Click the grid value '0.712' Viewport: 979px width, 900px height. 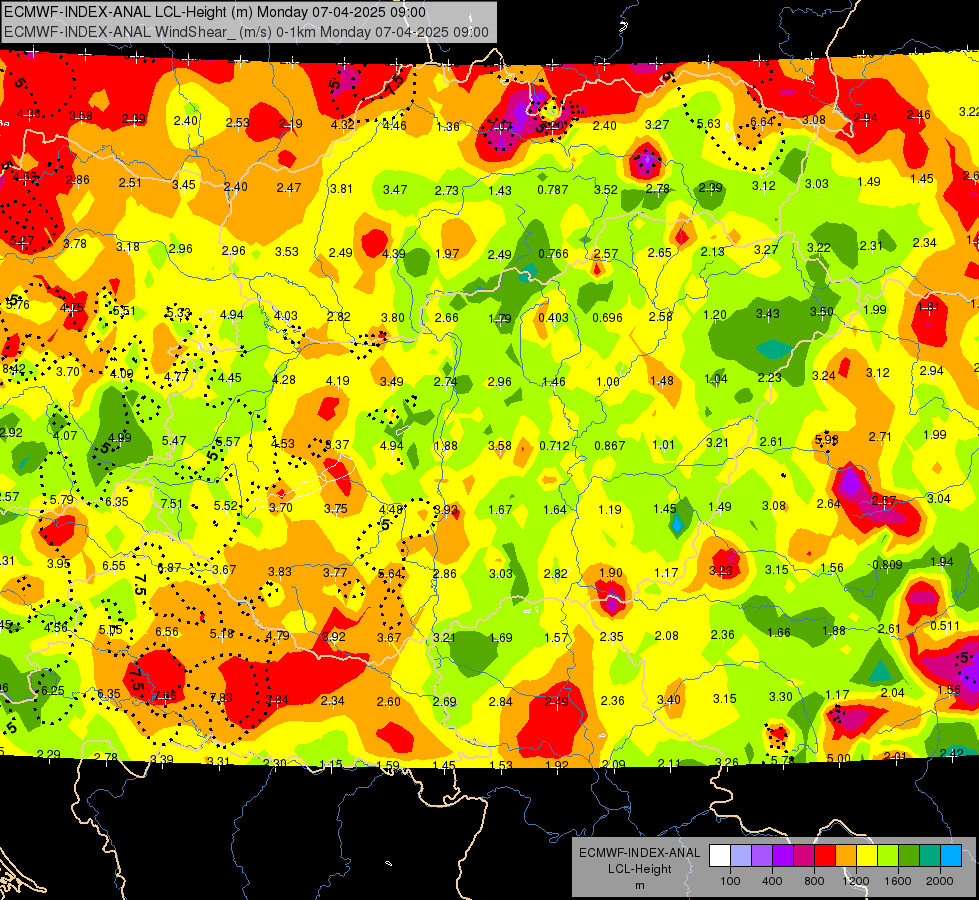pos(554,445)
